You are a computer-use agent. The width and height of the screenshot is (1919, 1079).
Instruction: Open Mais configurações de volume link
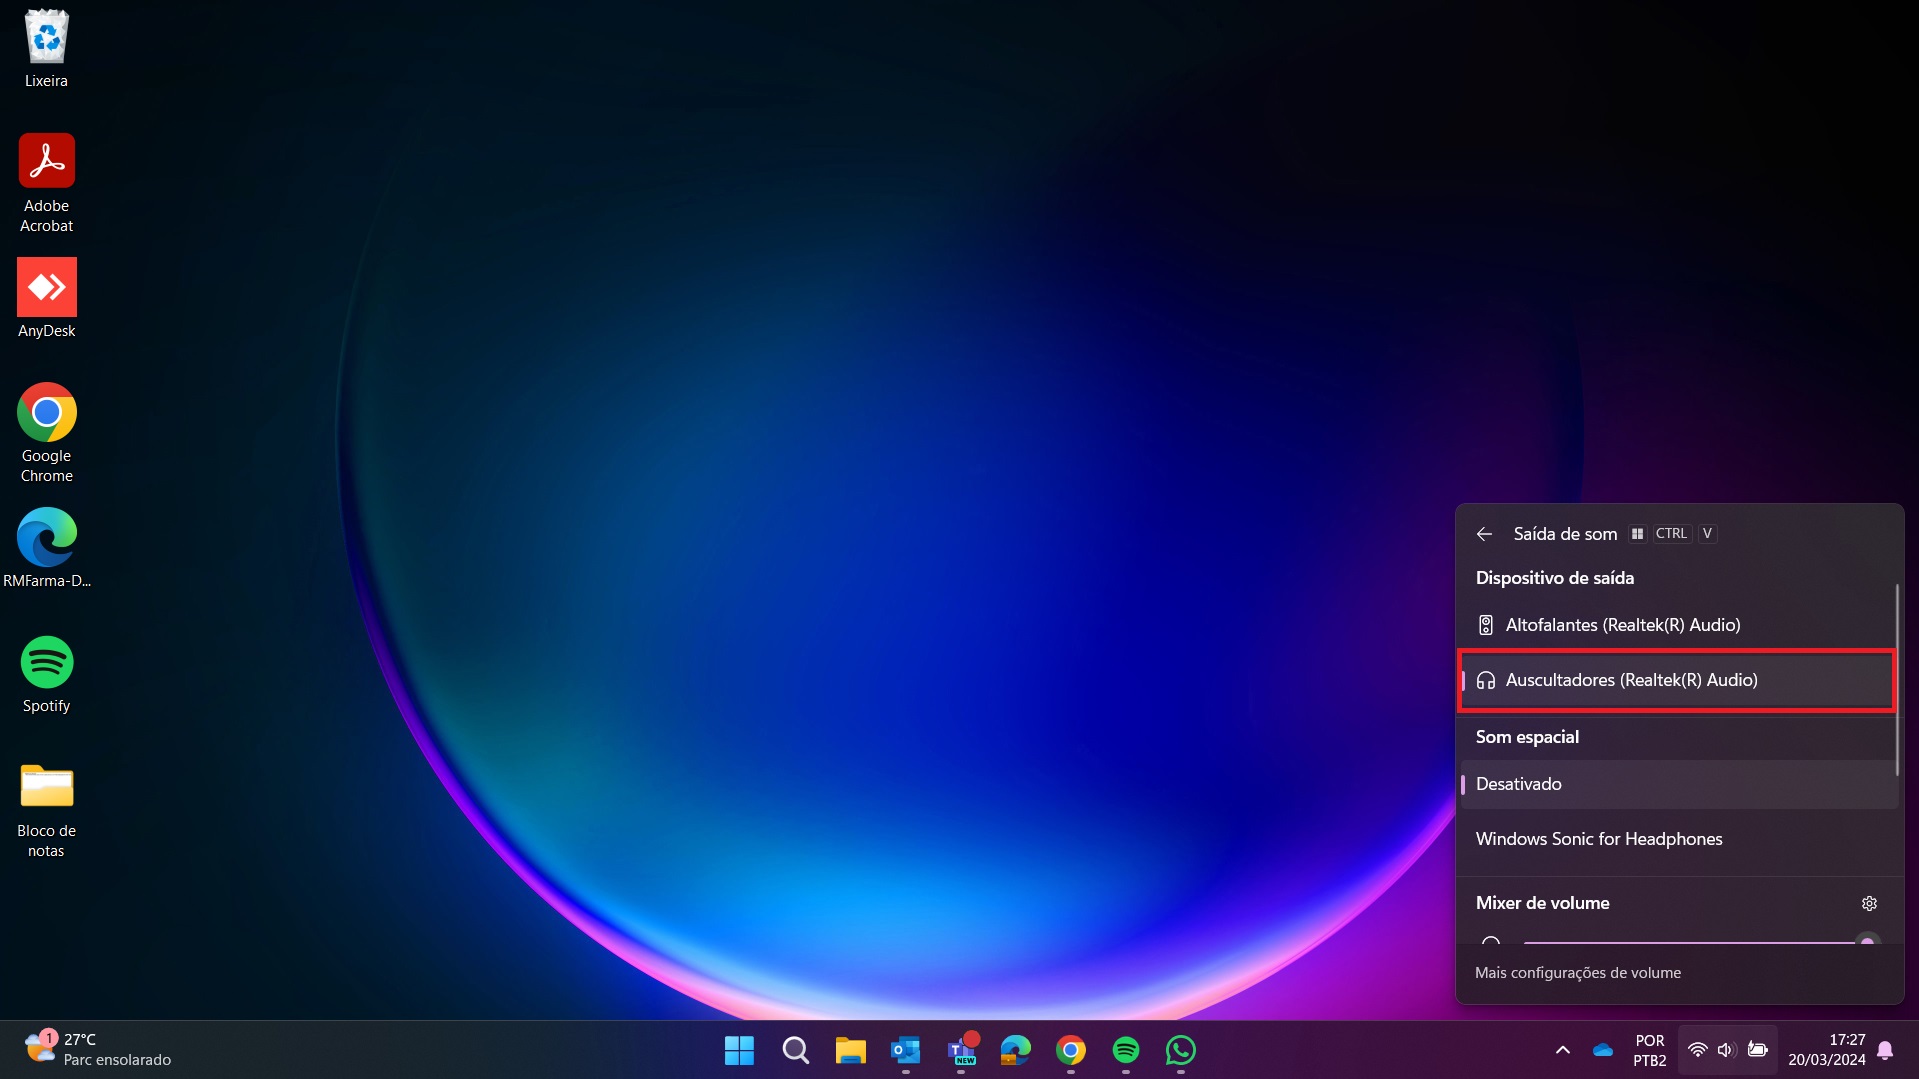click(1577, 973)
